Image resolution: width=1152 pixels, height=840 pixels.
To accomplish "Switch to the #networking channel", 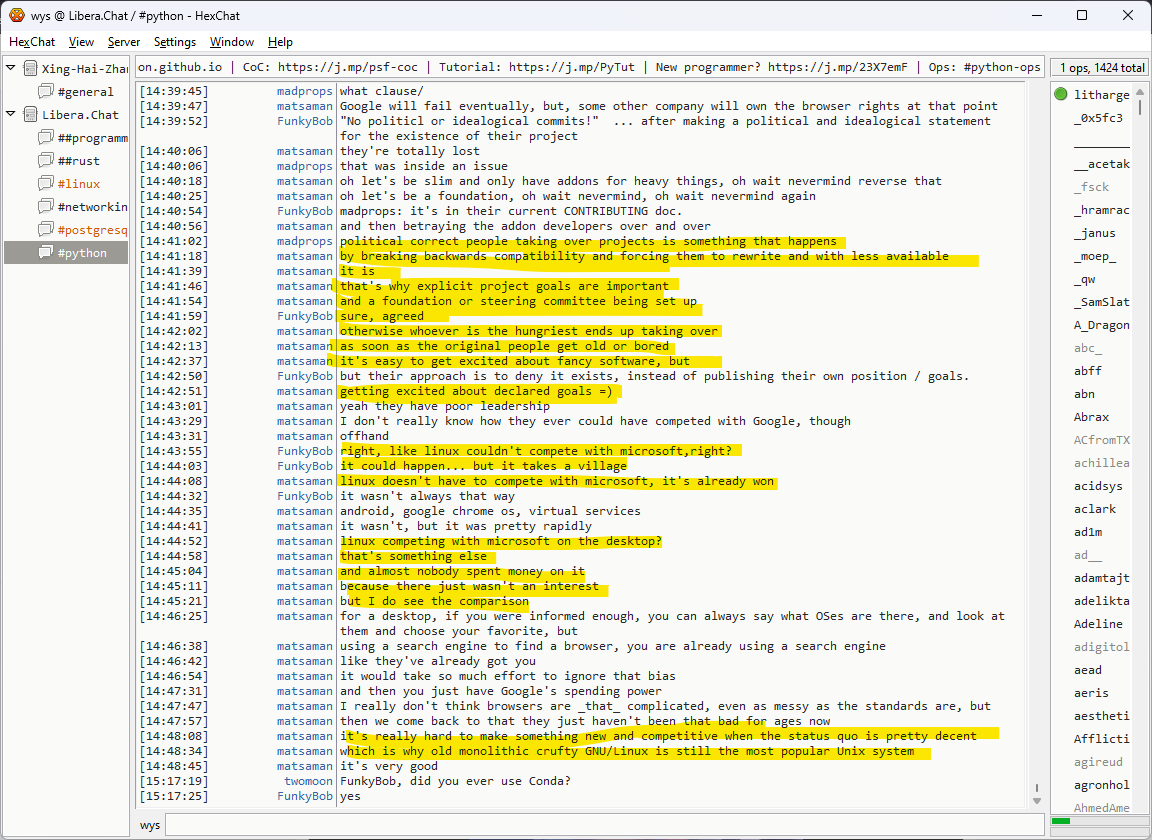I will (x=92, y=207).
